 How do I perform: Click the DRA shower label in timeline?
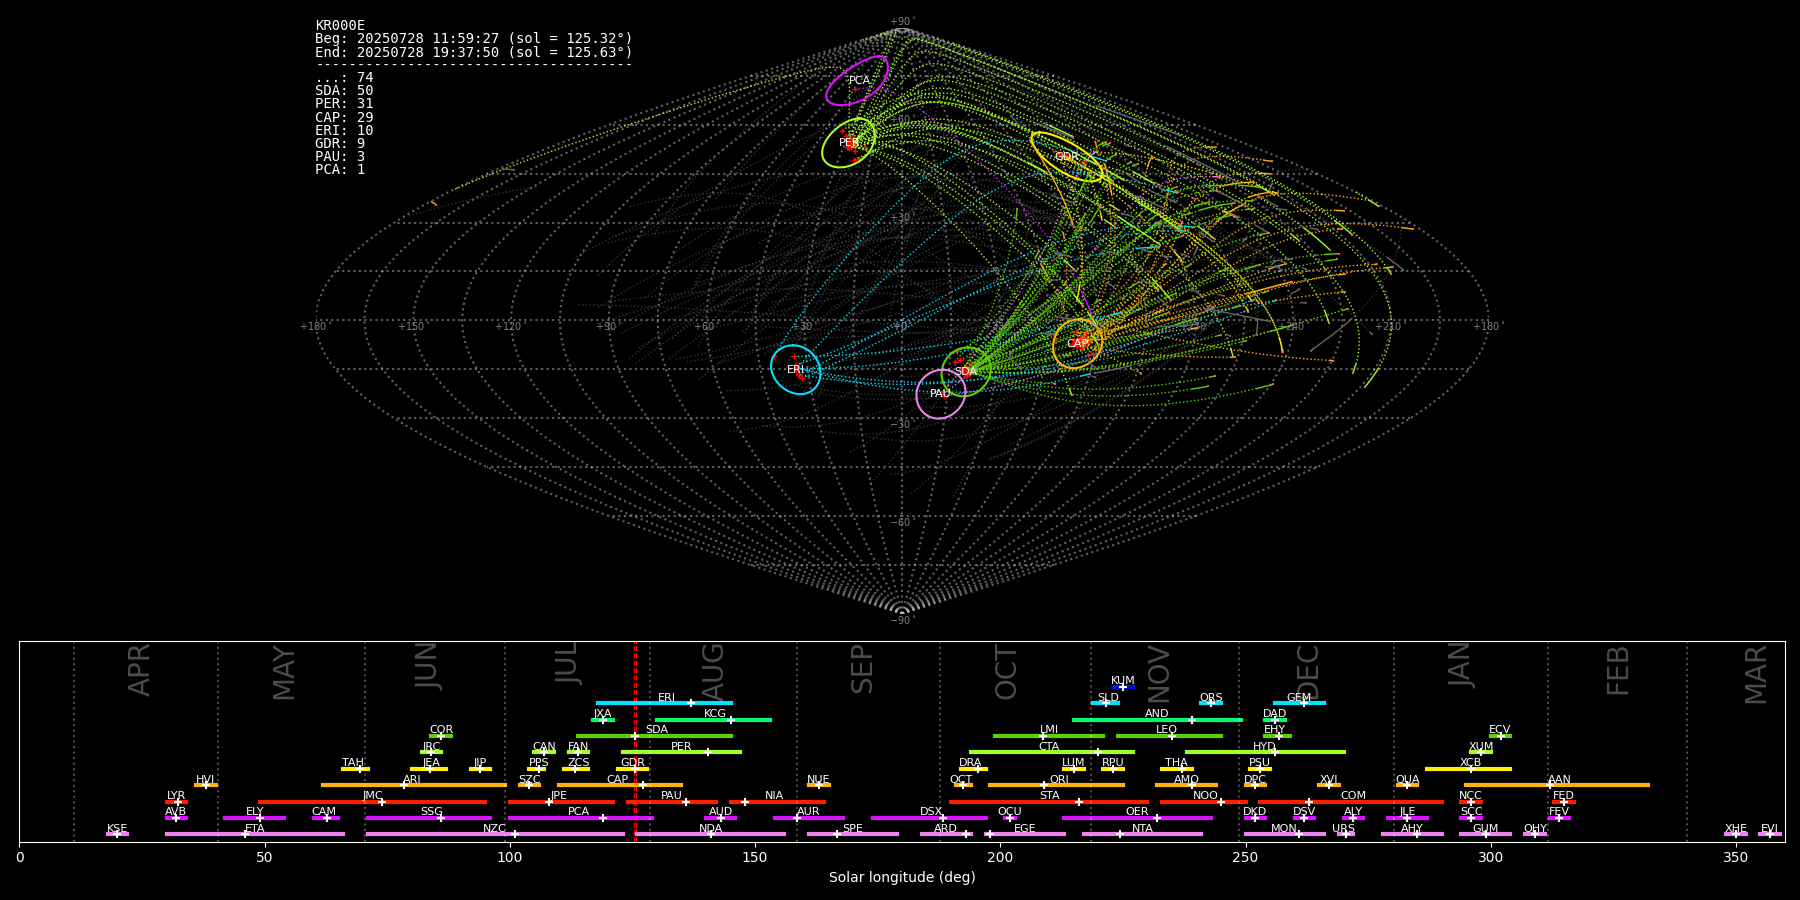pyautogui.click(x=970, y=763)
